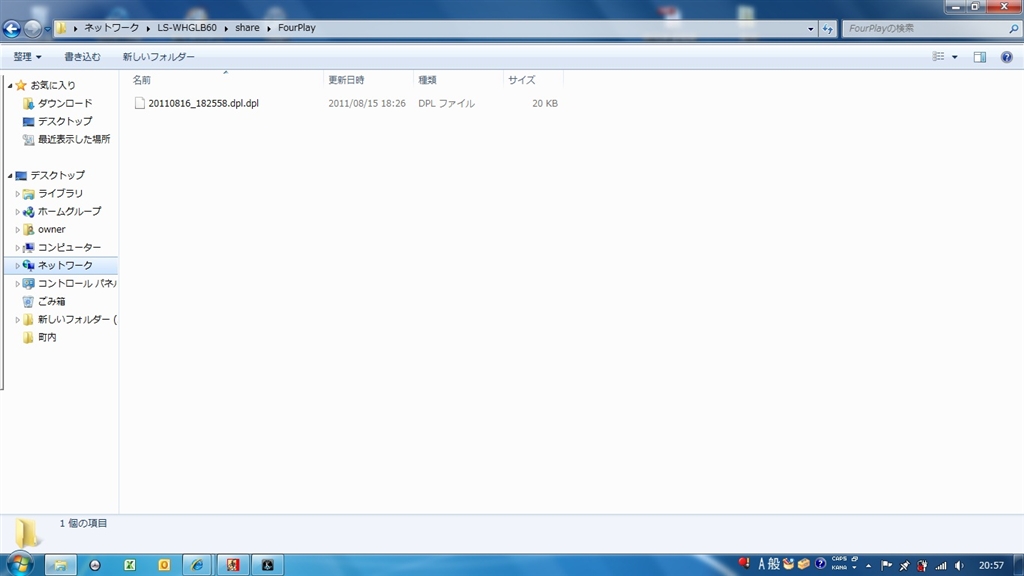Click the IME input mode A indicator
The height and width of the screenshot is (576, 1024).
(761, 564)
